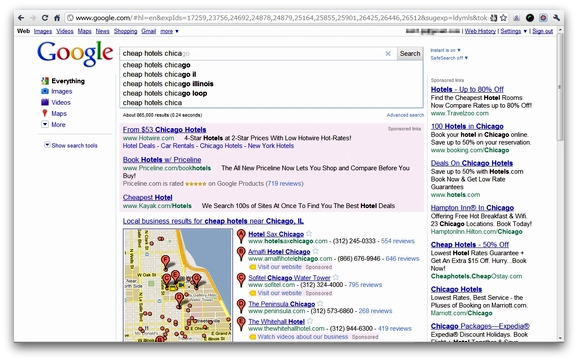Click the Search button
The image size is (578, 361).
click(410, 53)
